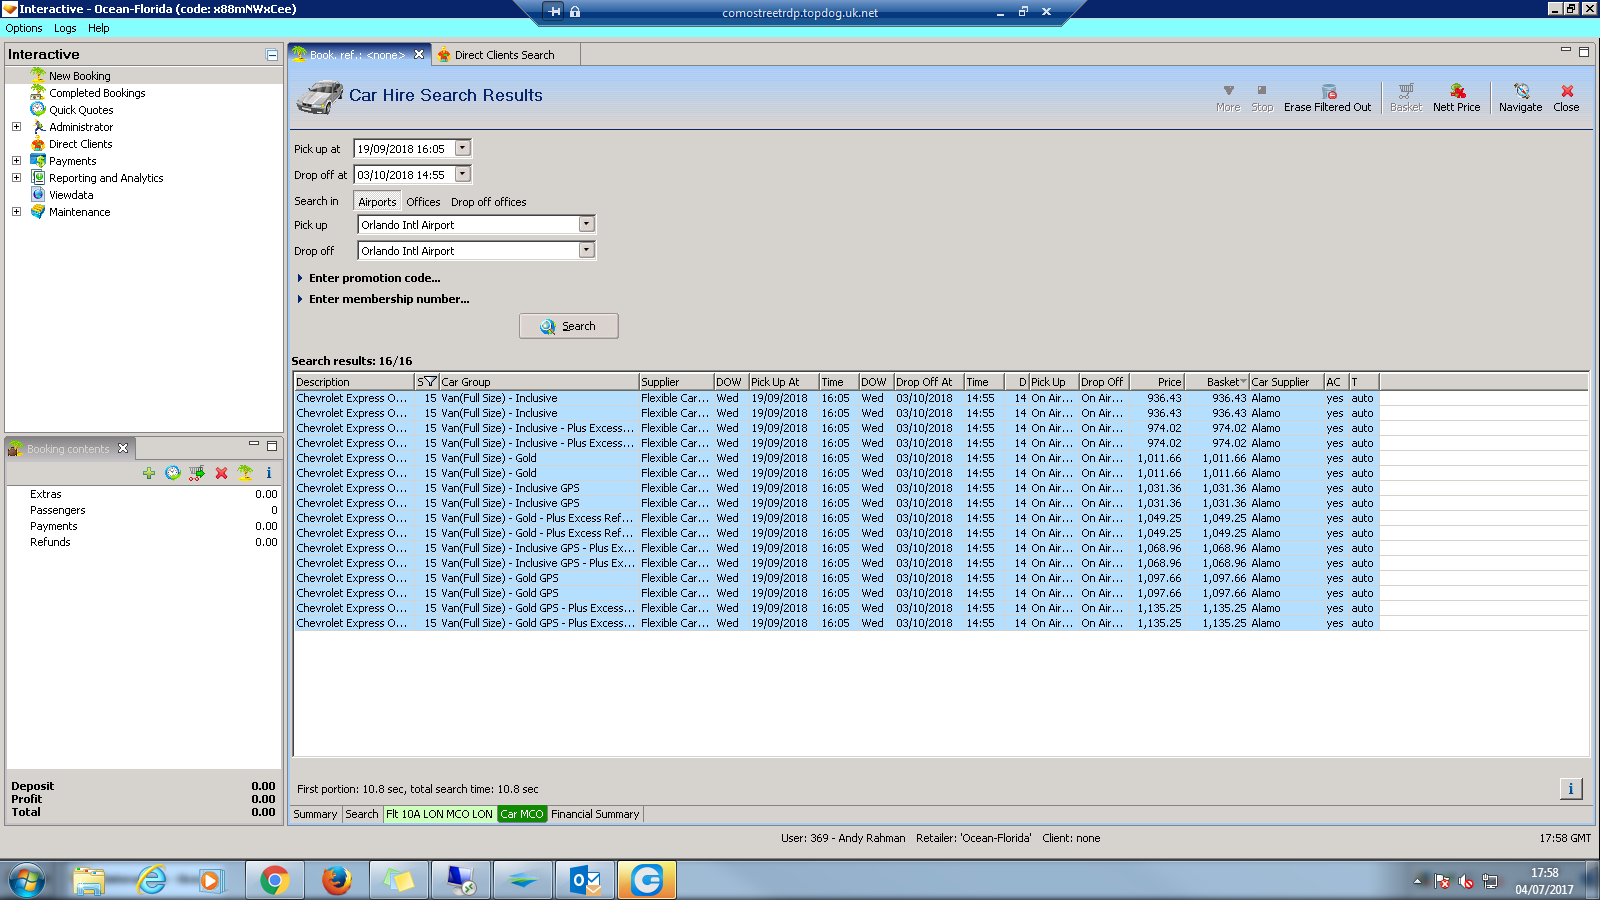This screenshot has height=900, width=1600.
Task: Close the Book. ref. none tab
Action: [419, 55]
